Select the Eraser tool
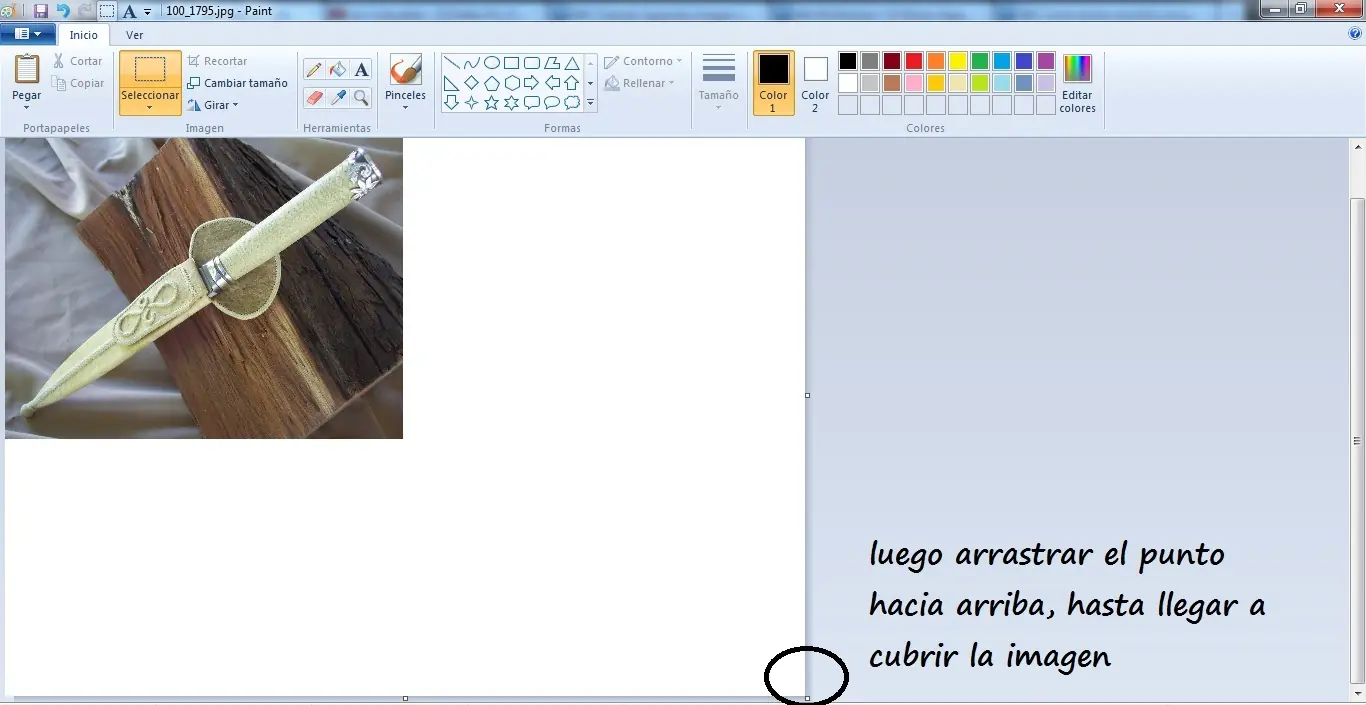 [314, 97]
